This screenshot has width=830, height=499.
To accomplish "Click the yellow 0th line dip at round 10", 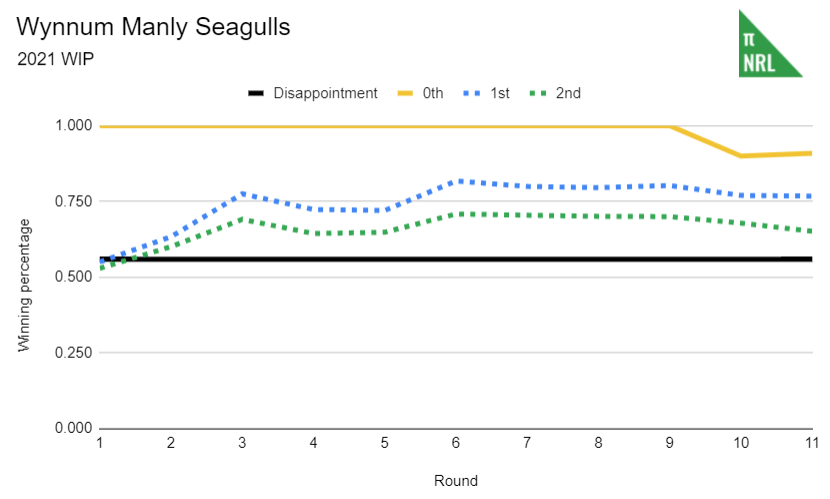I will click(739, 156).
